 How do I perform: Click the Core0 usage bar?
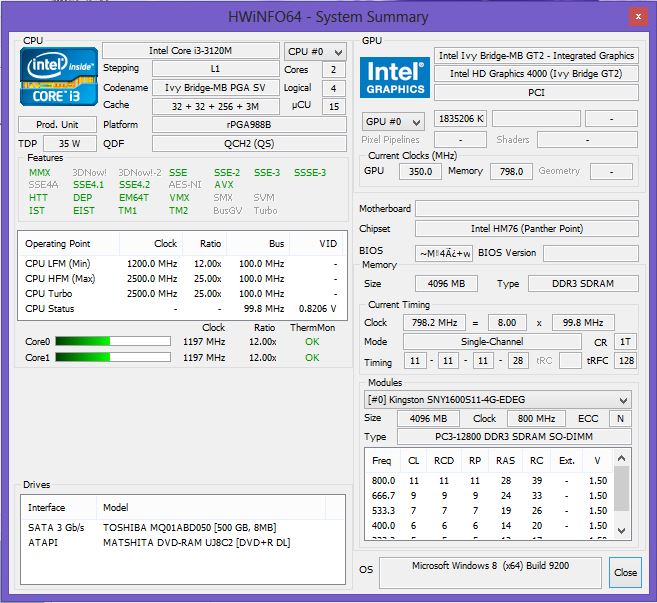coord(113,342)
